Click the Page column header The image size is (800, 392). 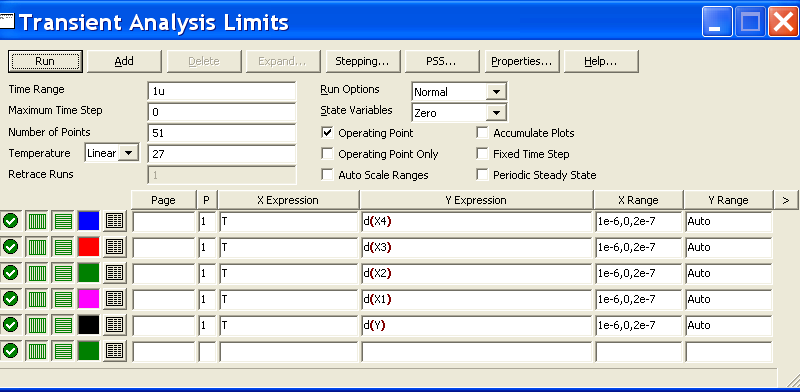(164, 200)
